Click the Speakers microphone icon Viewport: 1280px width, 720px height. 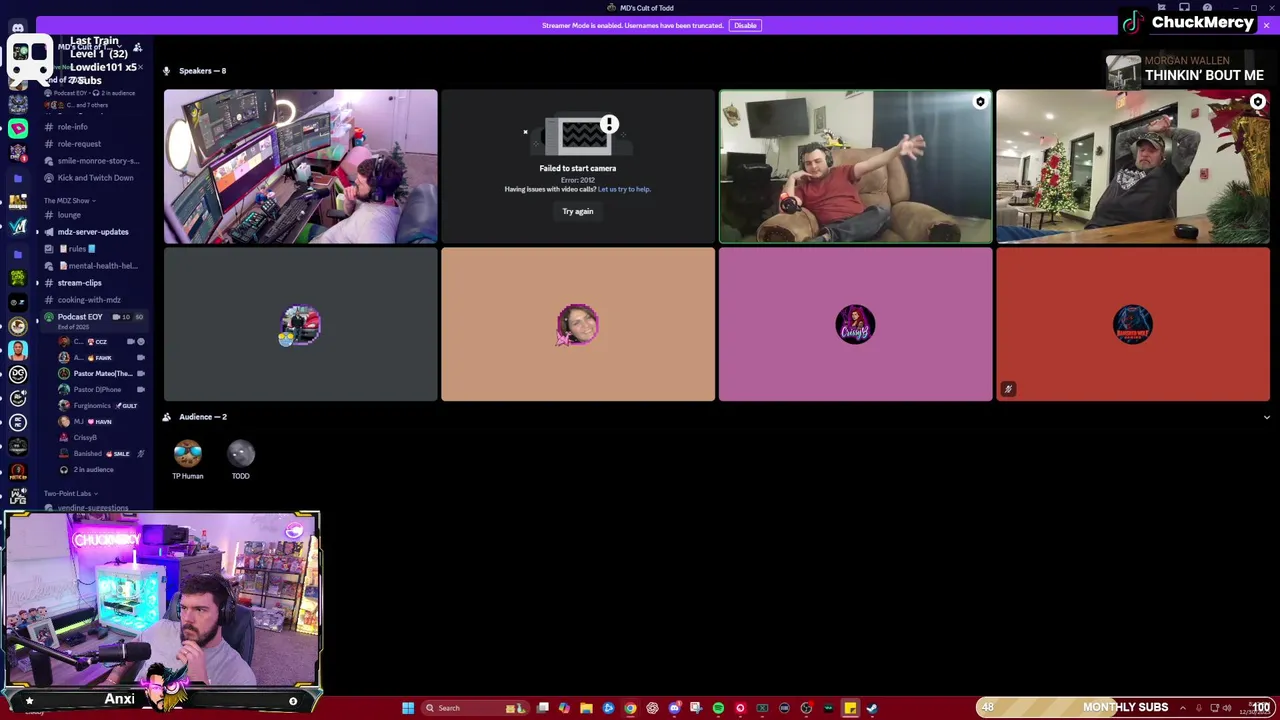pyautogui.click(x=167, y=71)
